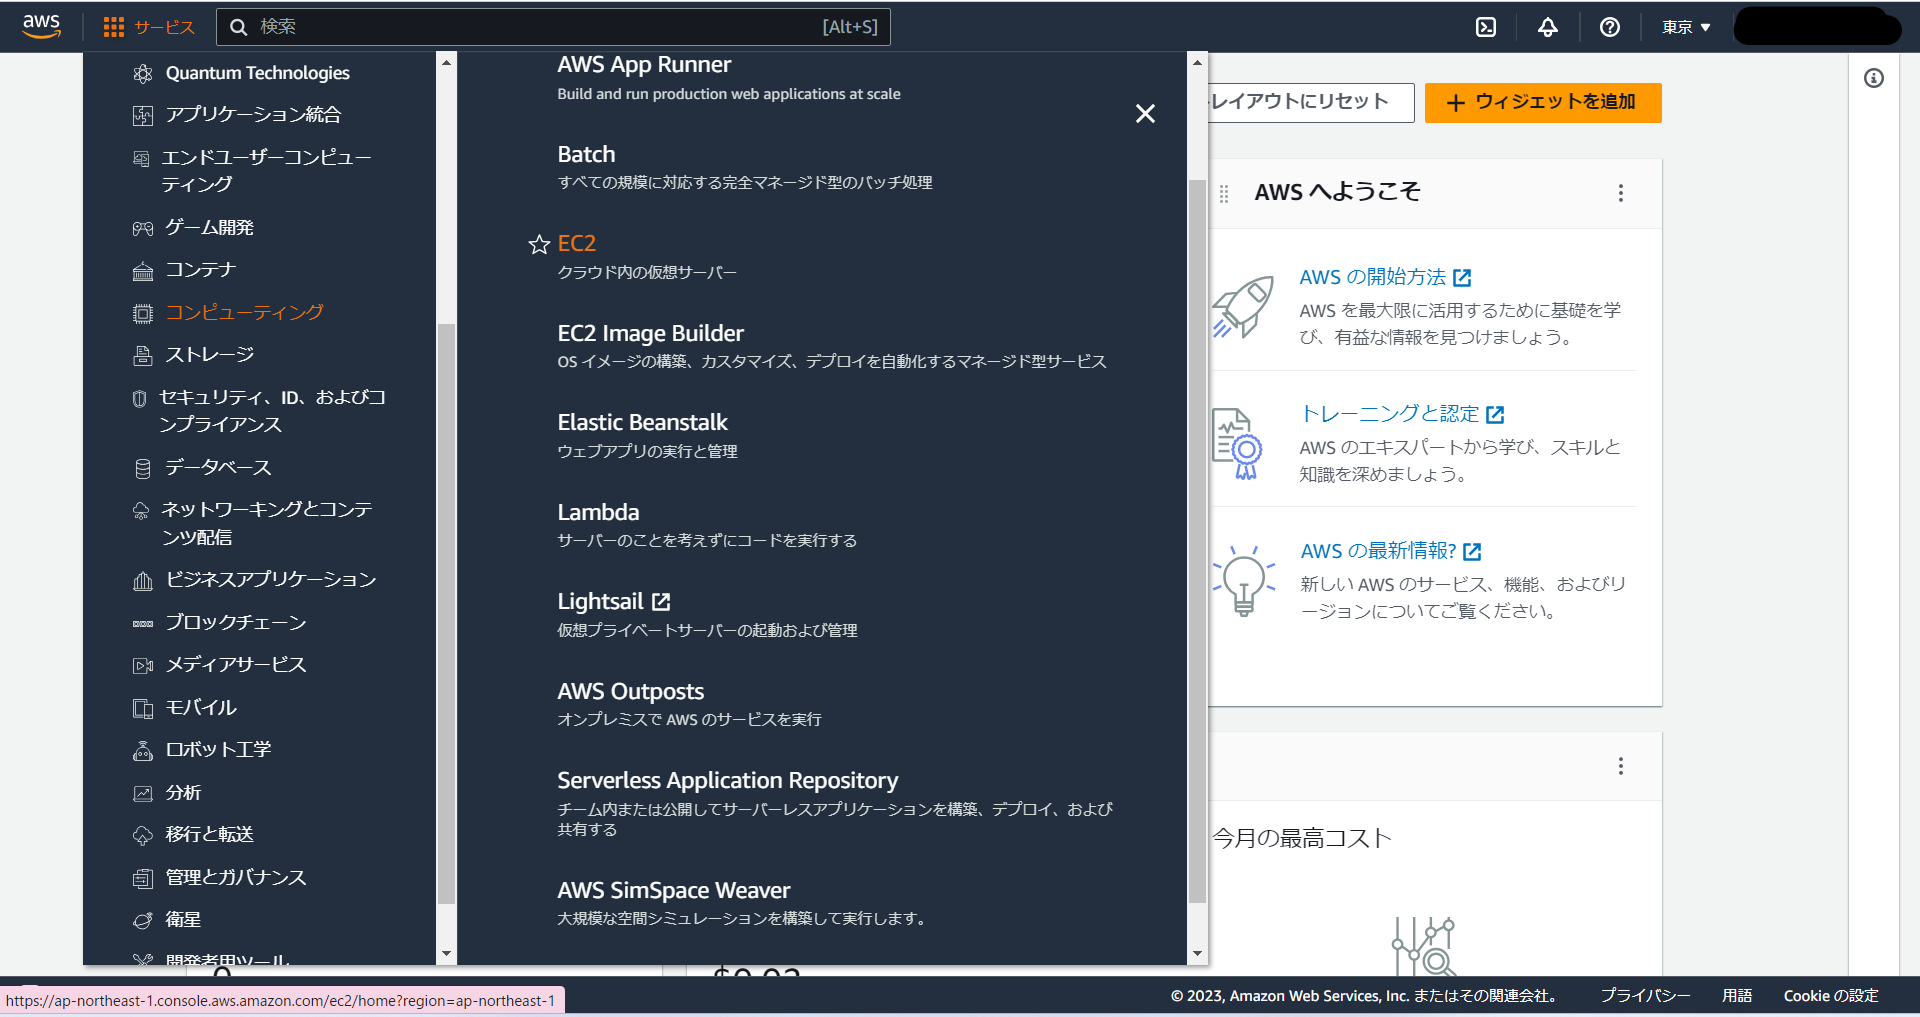The width and height of the screenshot is (1920, 1017).
Task: Click the services list scrollbar thumb
Action: (1197, 541)
